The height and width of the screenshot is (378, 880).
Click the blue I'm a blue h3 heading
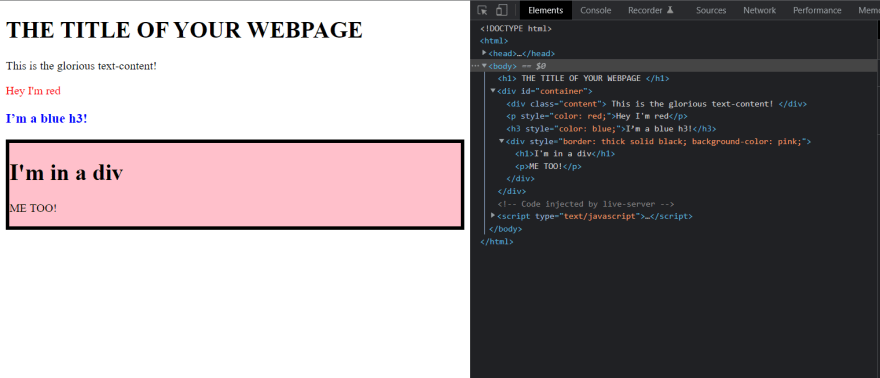click(47, 118)
